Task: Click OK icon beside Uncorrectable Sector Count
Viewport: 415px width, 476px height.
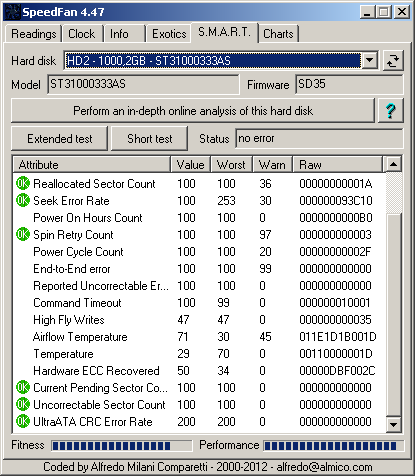Action: pos(23,404)
